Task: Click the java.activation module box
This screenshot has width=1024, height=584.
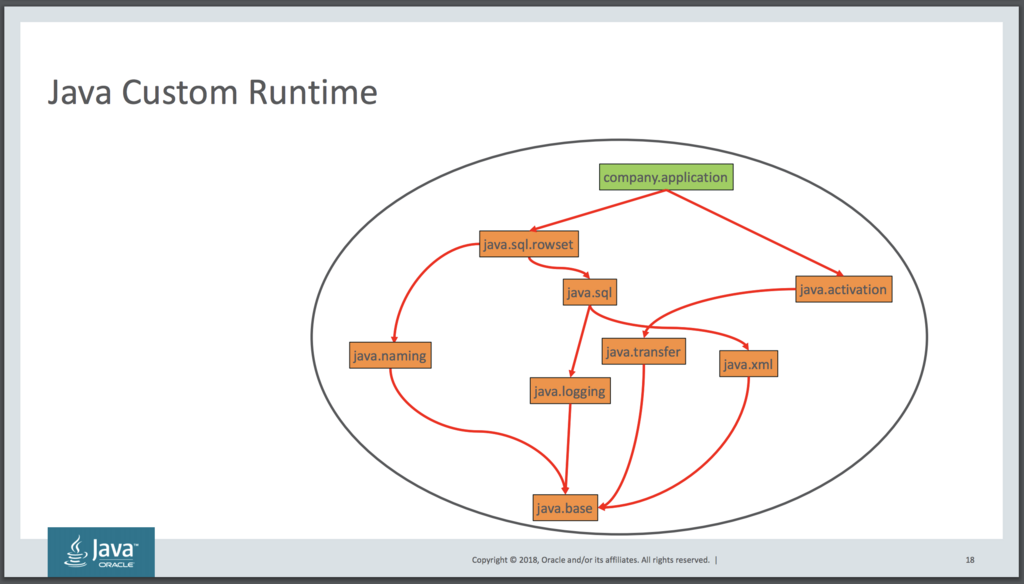Action: [x=843, y=289]
